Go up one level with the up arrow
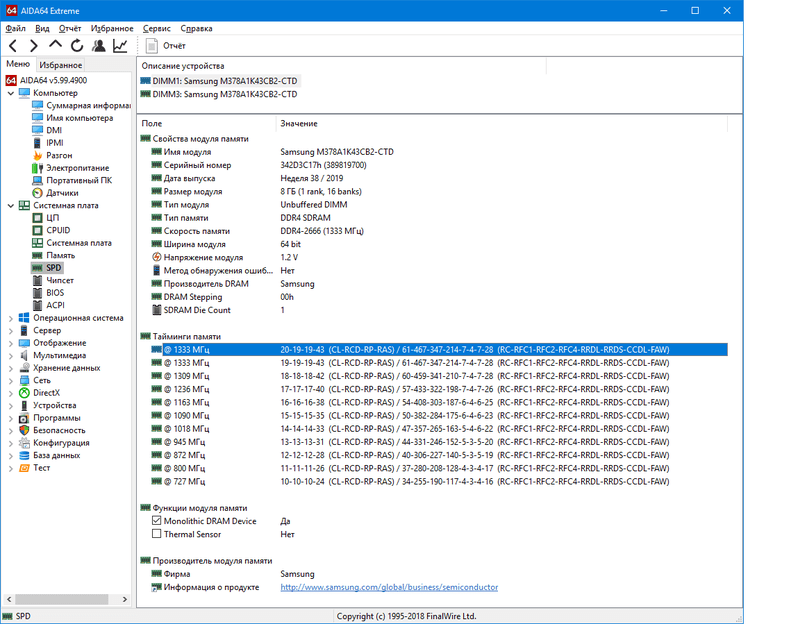The width and height of the screenshot is (800, 624). [x=55, y=45]
